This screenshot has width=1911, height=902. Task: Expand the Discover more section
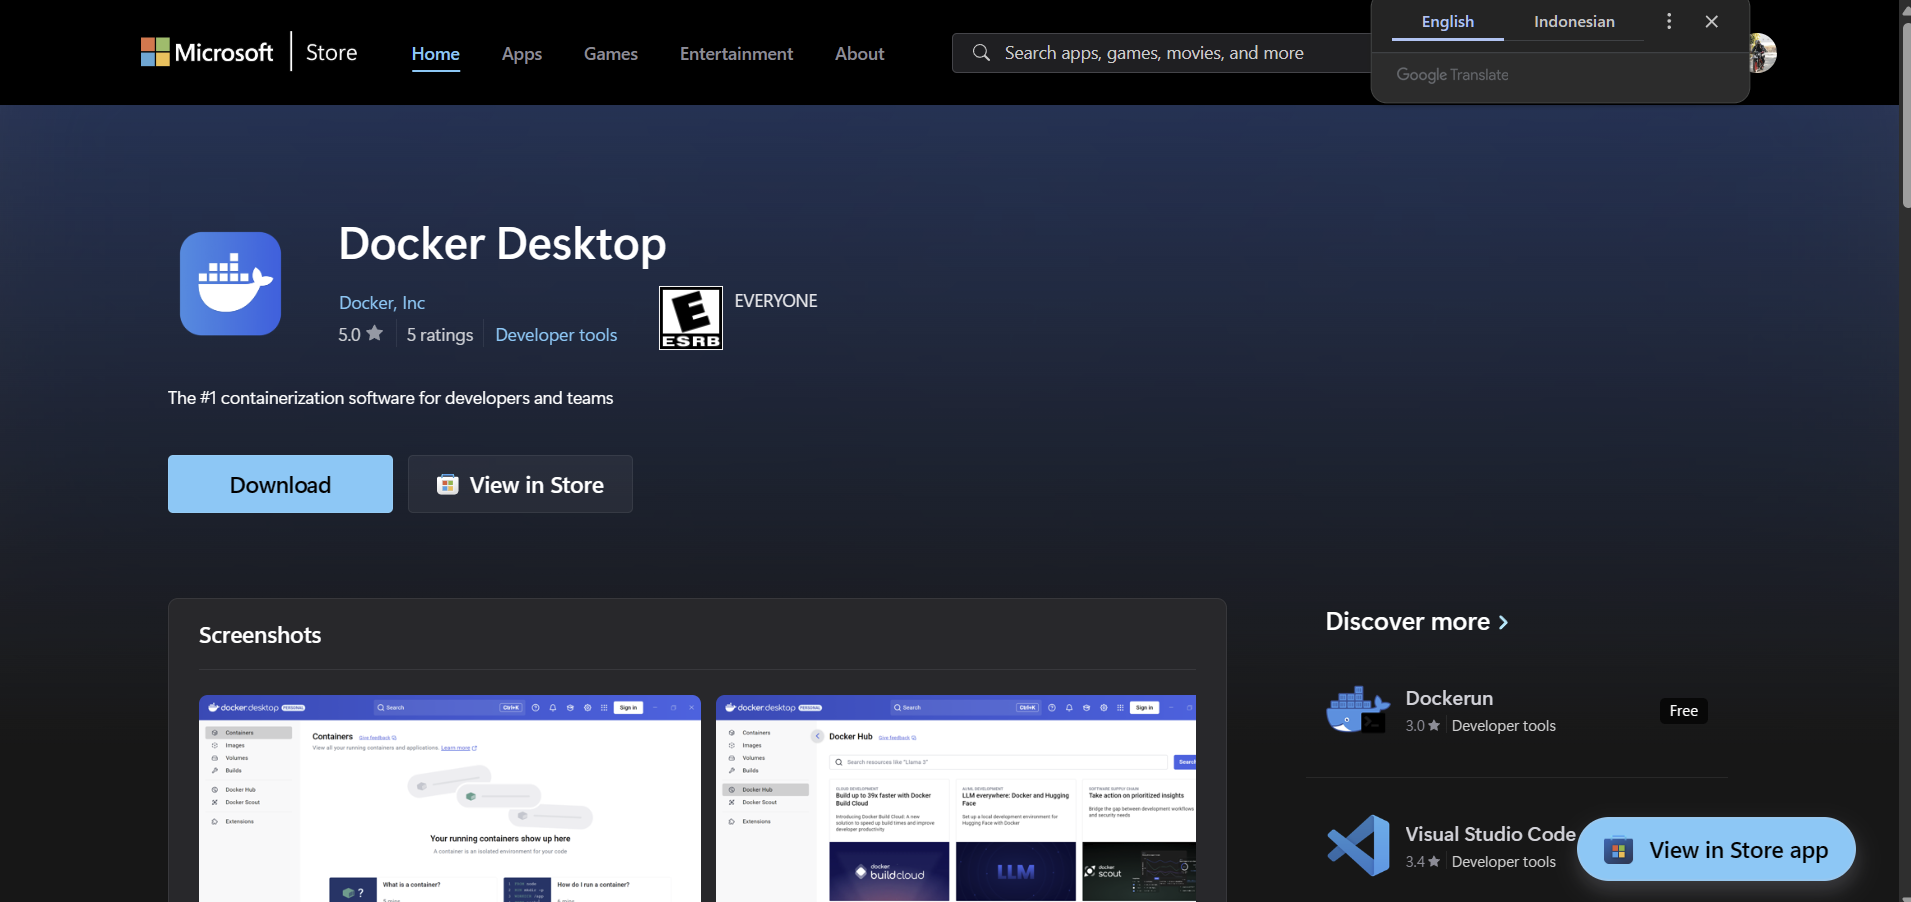point(1416,621)
